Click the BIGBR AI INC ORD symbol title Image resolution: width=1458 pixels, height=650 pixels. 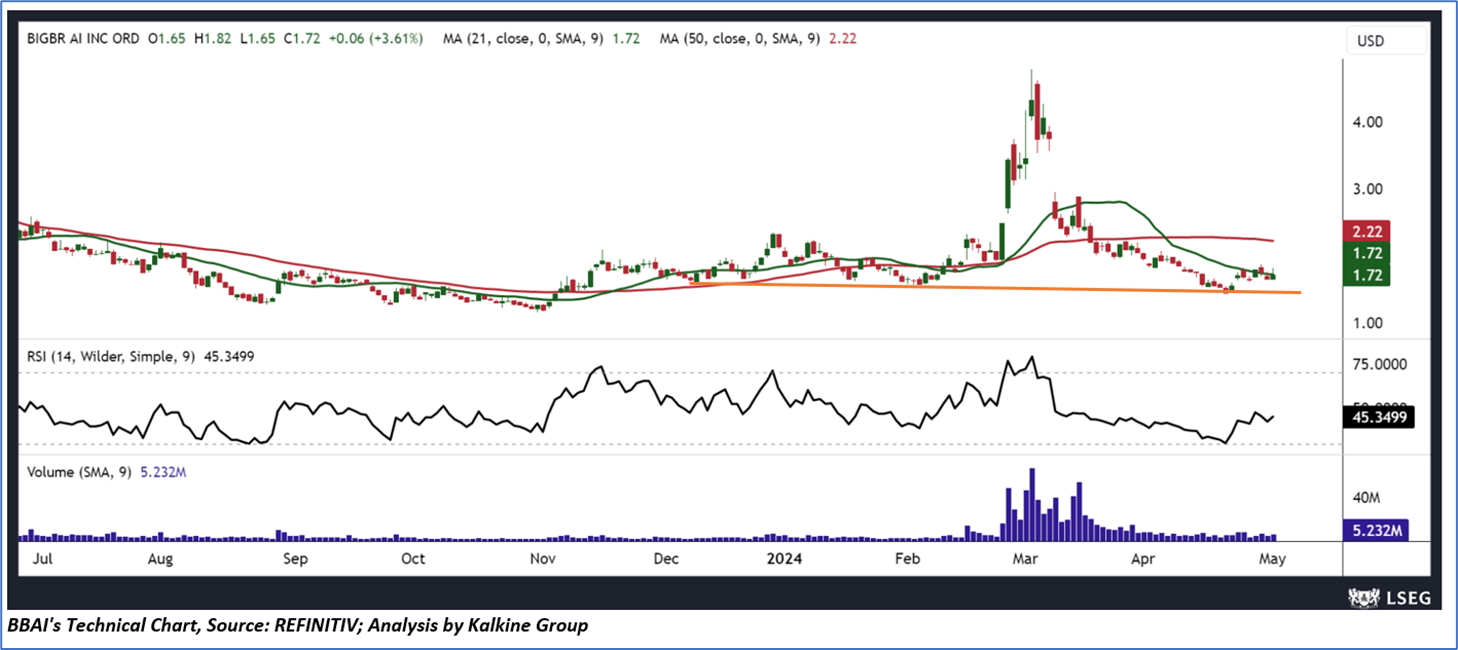click(x=82, y=39)
